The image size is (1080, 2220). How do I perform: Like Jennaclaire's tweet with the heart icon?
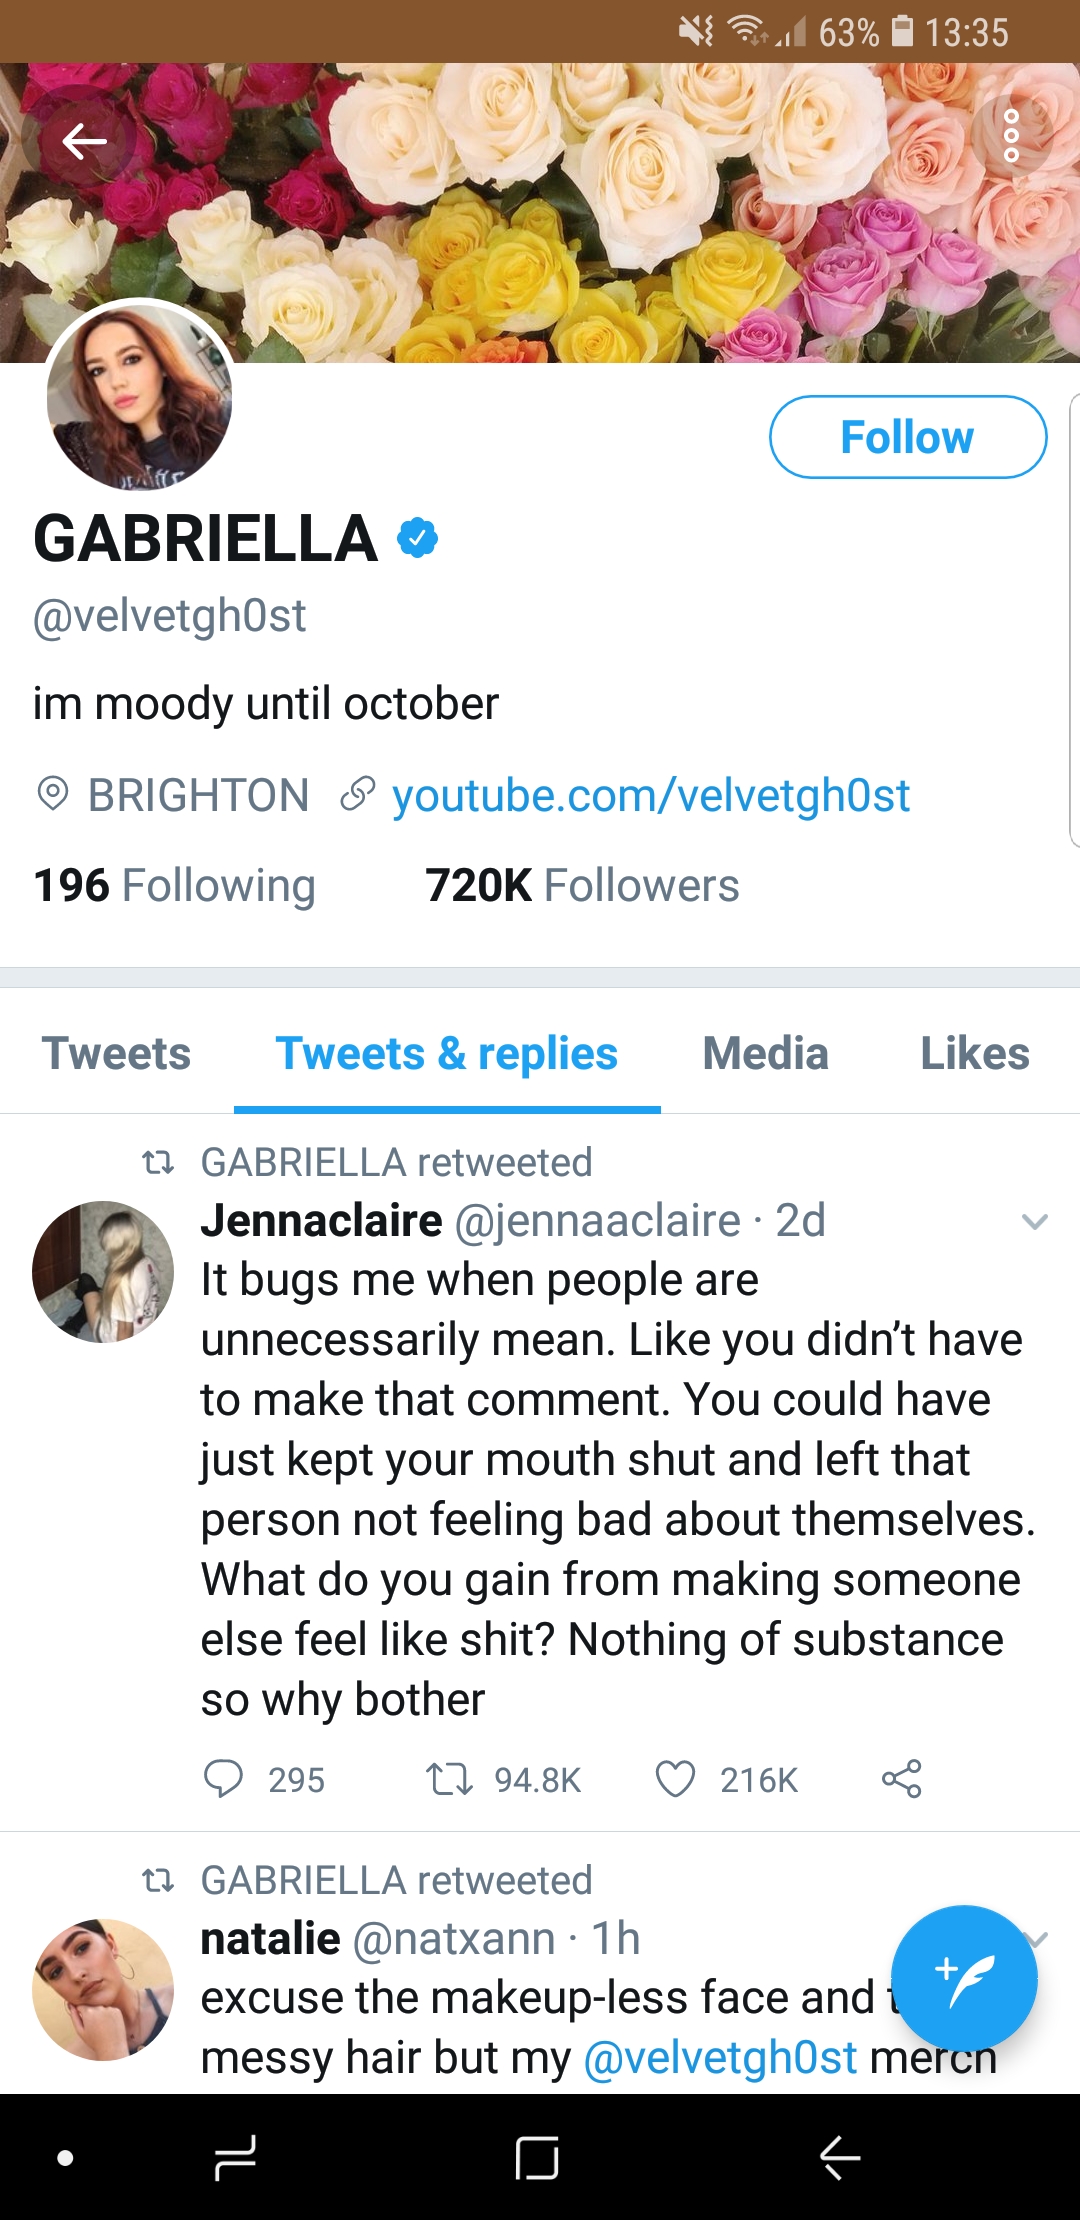[675, 1779]
